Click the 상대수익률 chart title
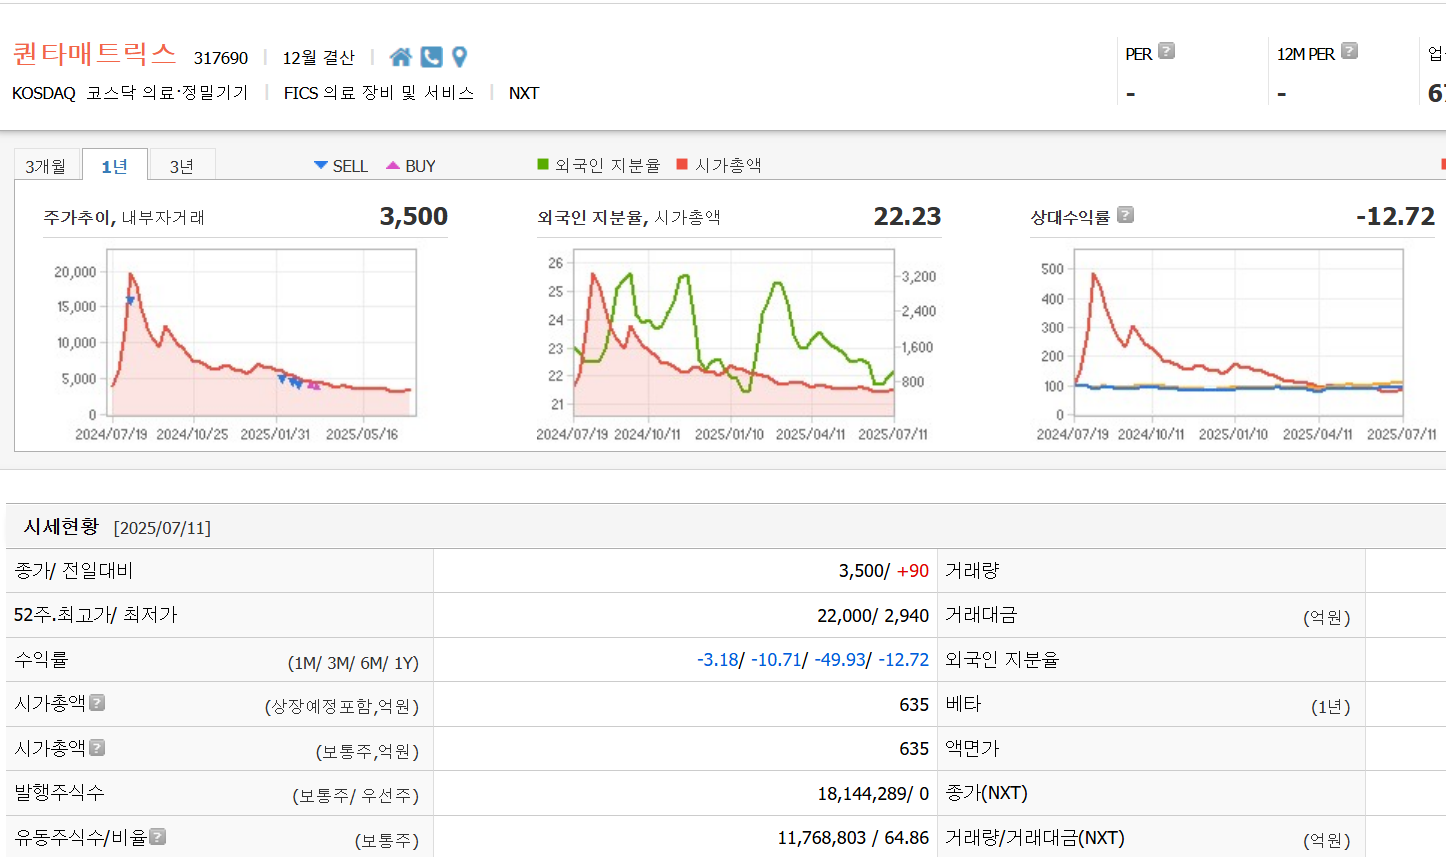The width and height of the screenshot is (1446, 857). tap(1070, 217)
